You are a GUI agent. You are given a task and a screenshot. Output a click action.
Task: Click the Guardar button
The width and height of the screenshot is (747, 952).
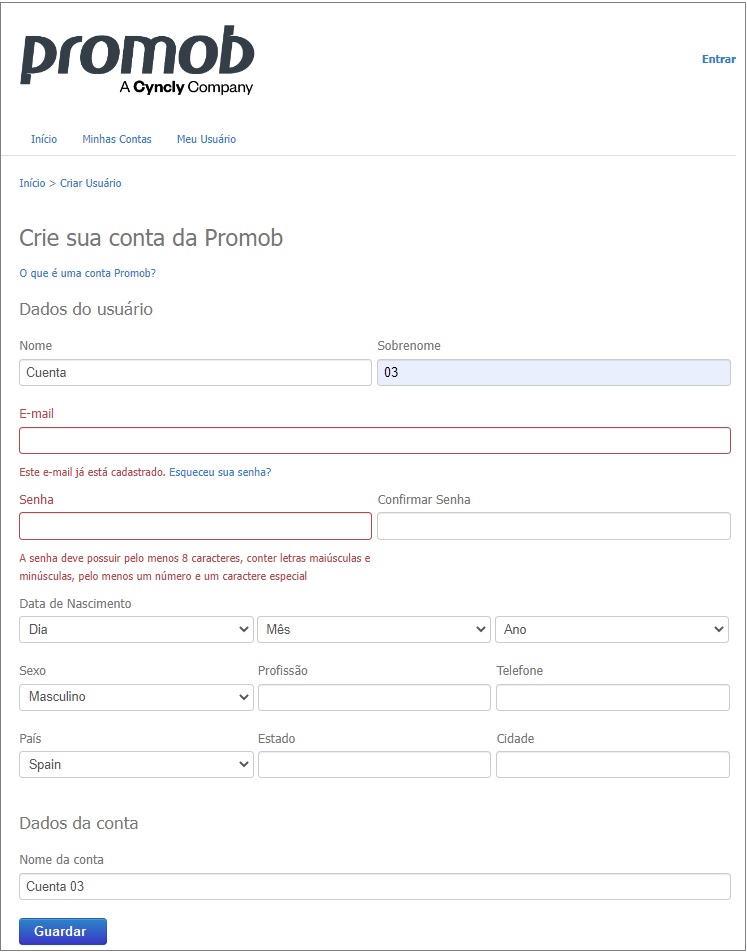(63, 931)
